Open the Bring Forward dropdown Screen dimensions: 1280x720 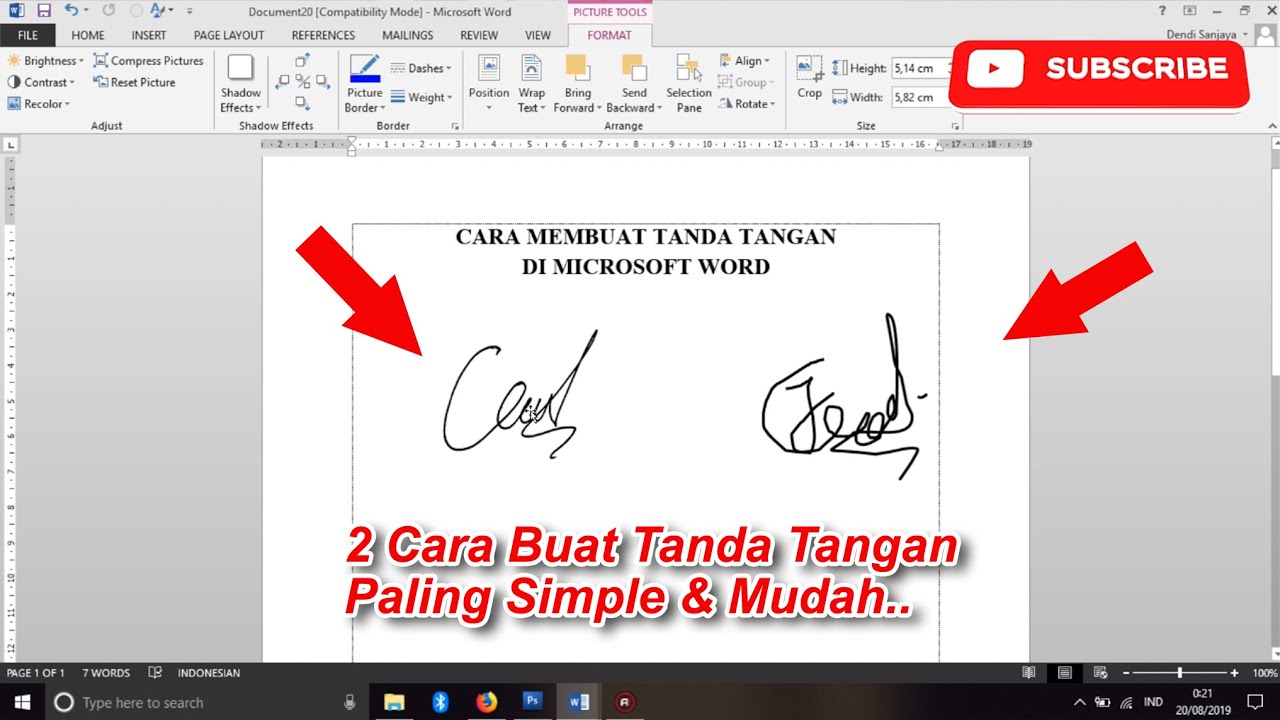[x=578, y=84]
